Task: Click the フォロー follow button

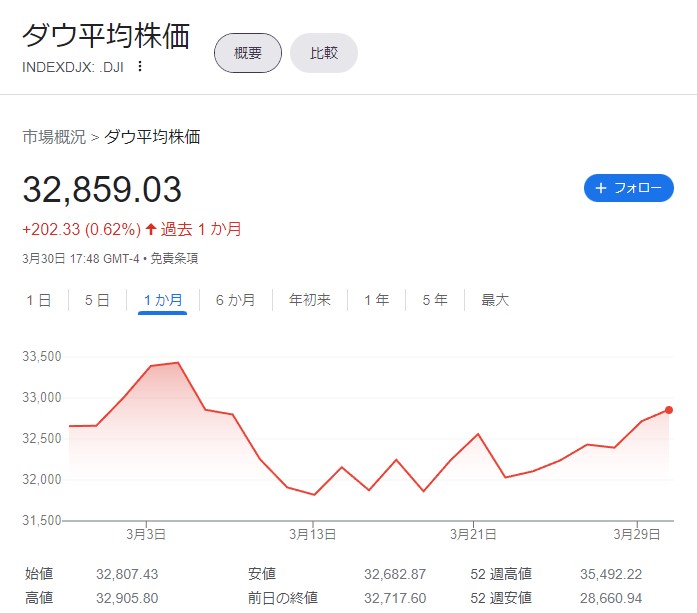Action: click(x=629, y=188)
